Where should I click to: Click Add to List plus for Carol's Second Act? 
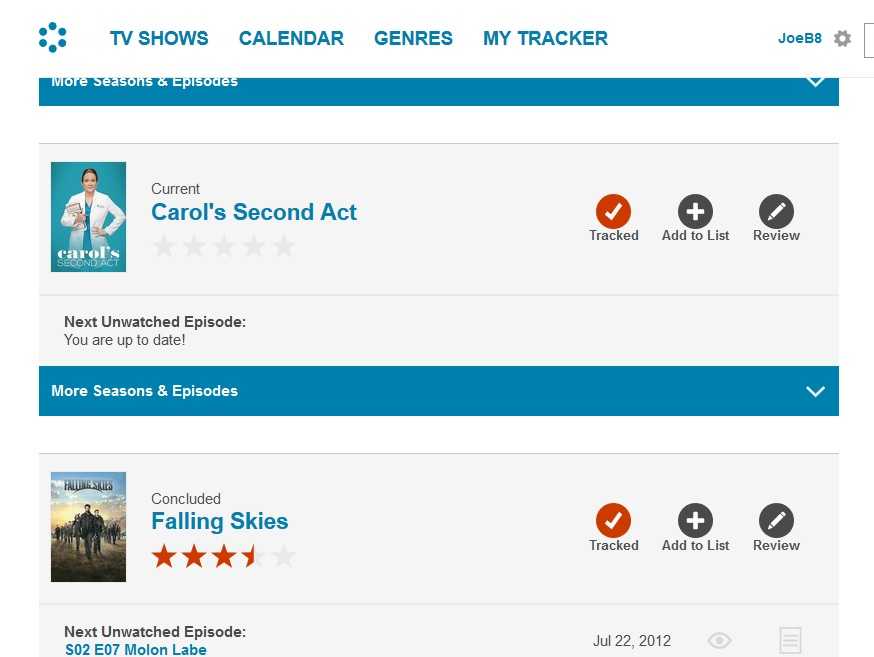click(x=695, y=212)
